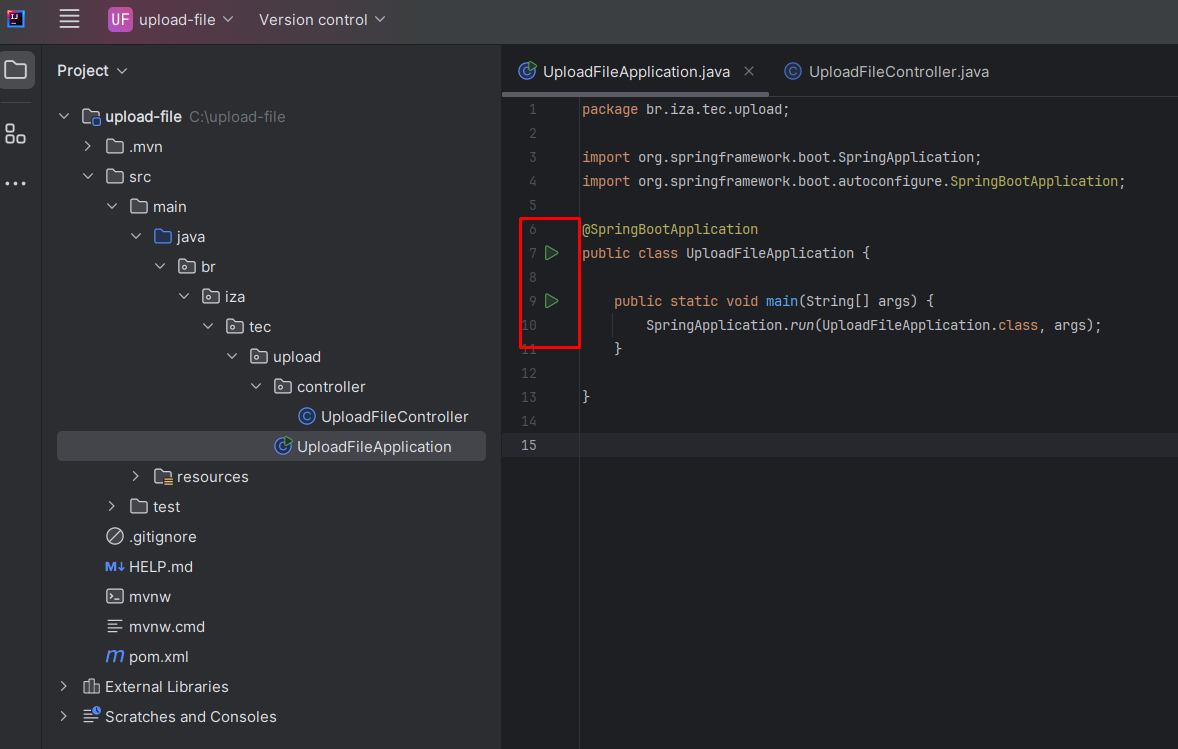
Task: Click the package br.iza.tec.upload declaration
Action: [x=686, y=110]
